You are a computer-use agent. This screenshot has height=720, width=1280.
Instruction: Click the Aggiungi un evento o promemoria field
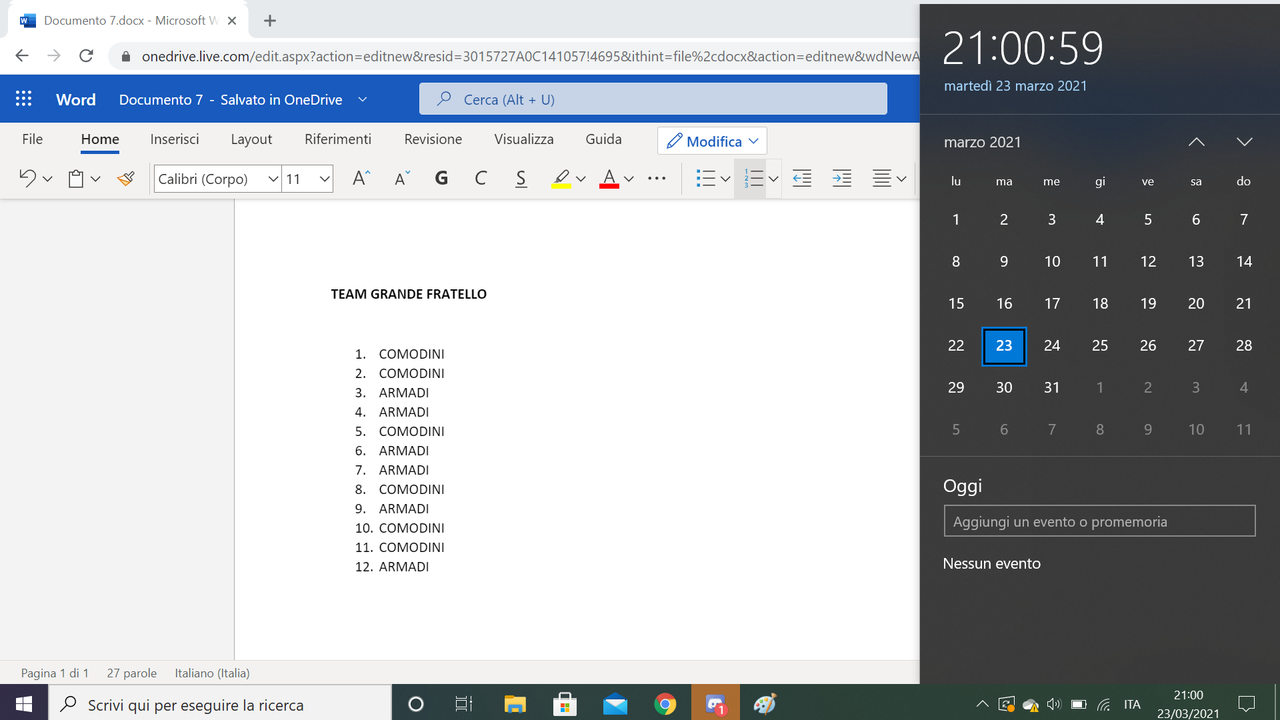(x=1099, y=521)
